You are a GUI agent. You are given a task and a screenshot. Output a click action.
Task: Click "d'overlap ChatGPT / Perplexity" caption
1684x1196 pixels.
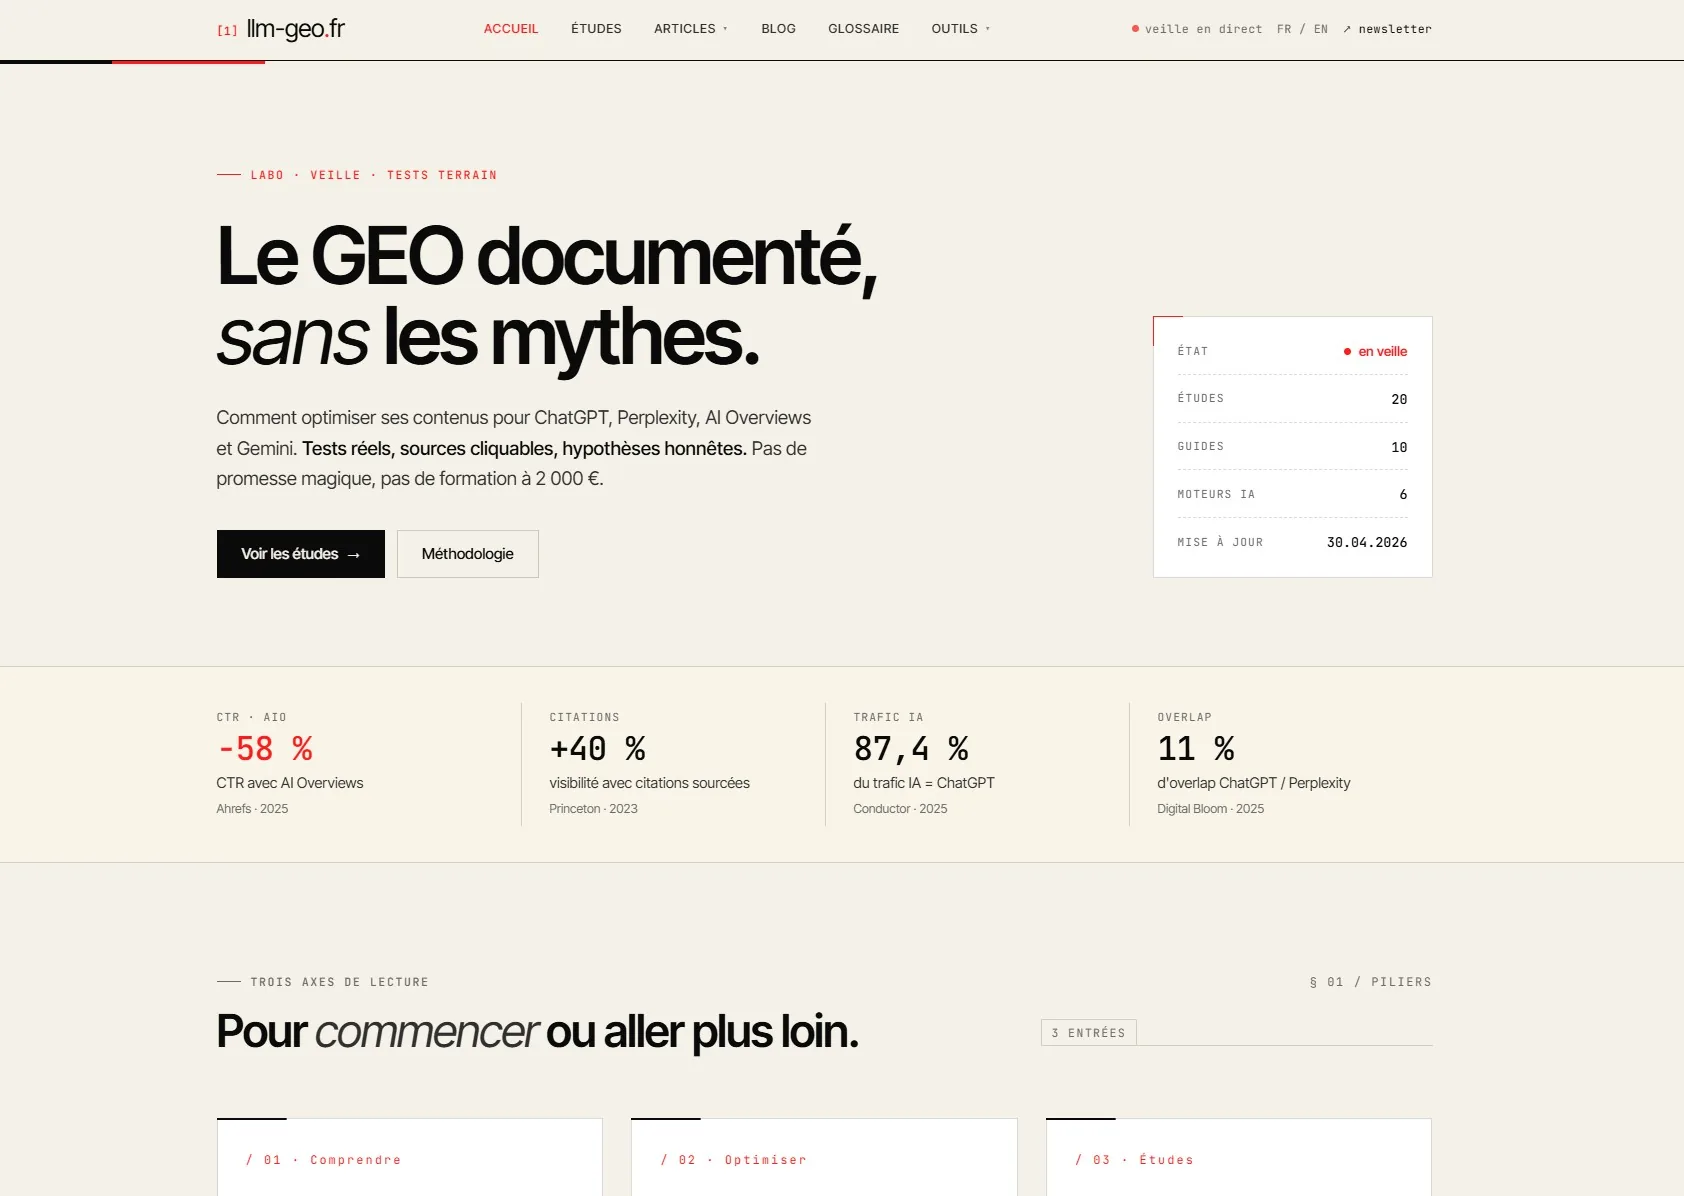(1254, 783)
